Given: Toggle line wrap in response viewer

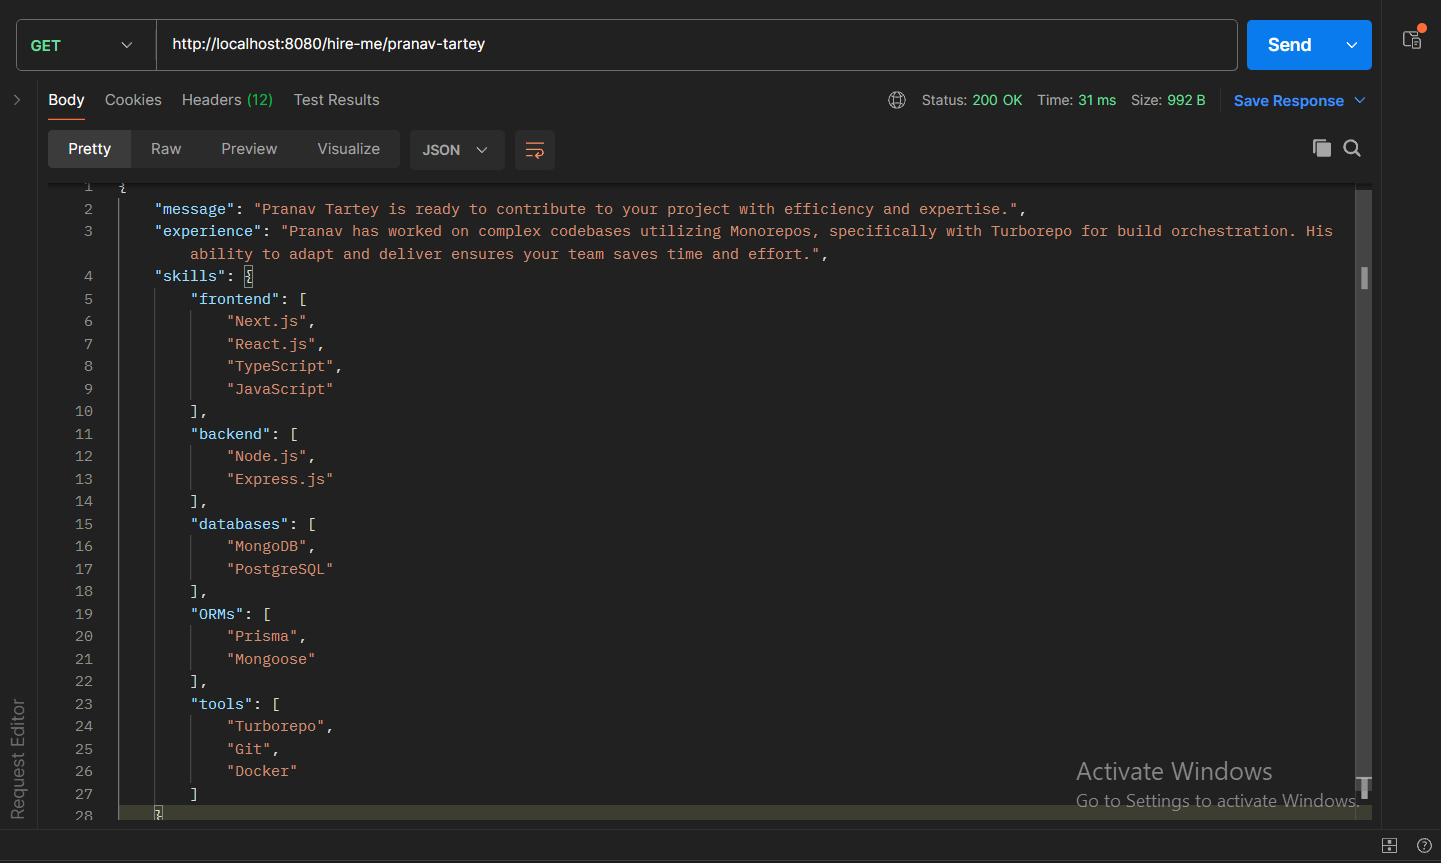Looking at the screenshot, I should coord(535,150).
